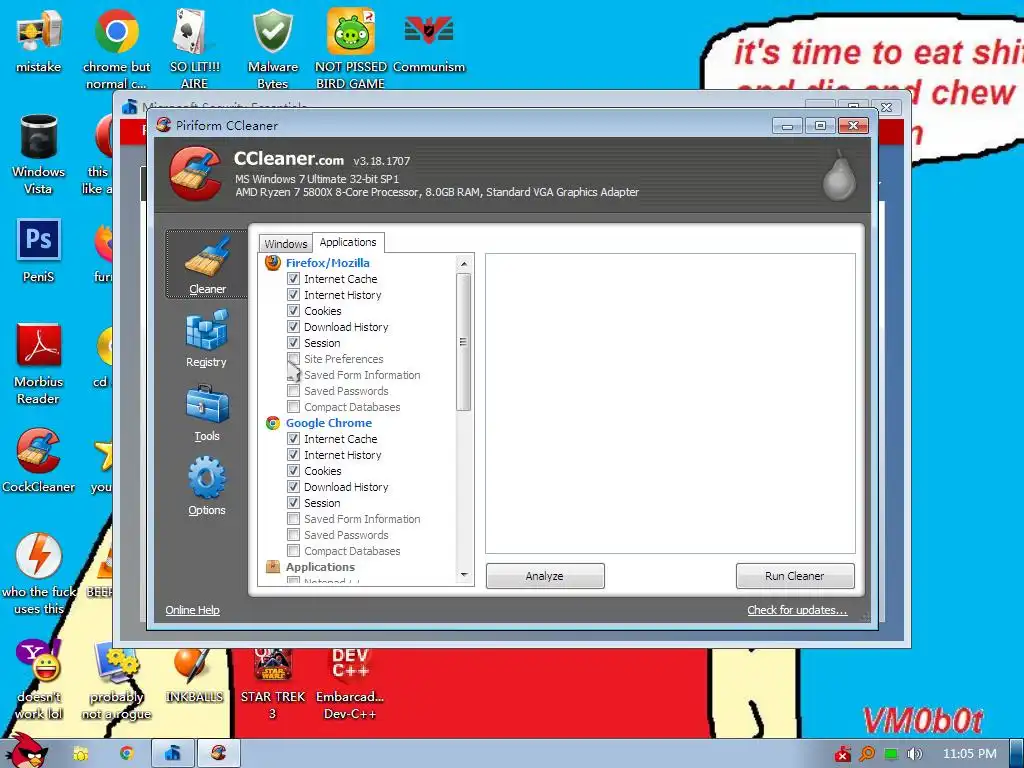Click the red security alert tray icon
Image resolution: width=1024 pixels, height=768 pixels.
point(842,754)
